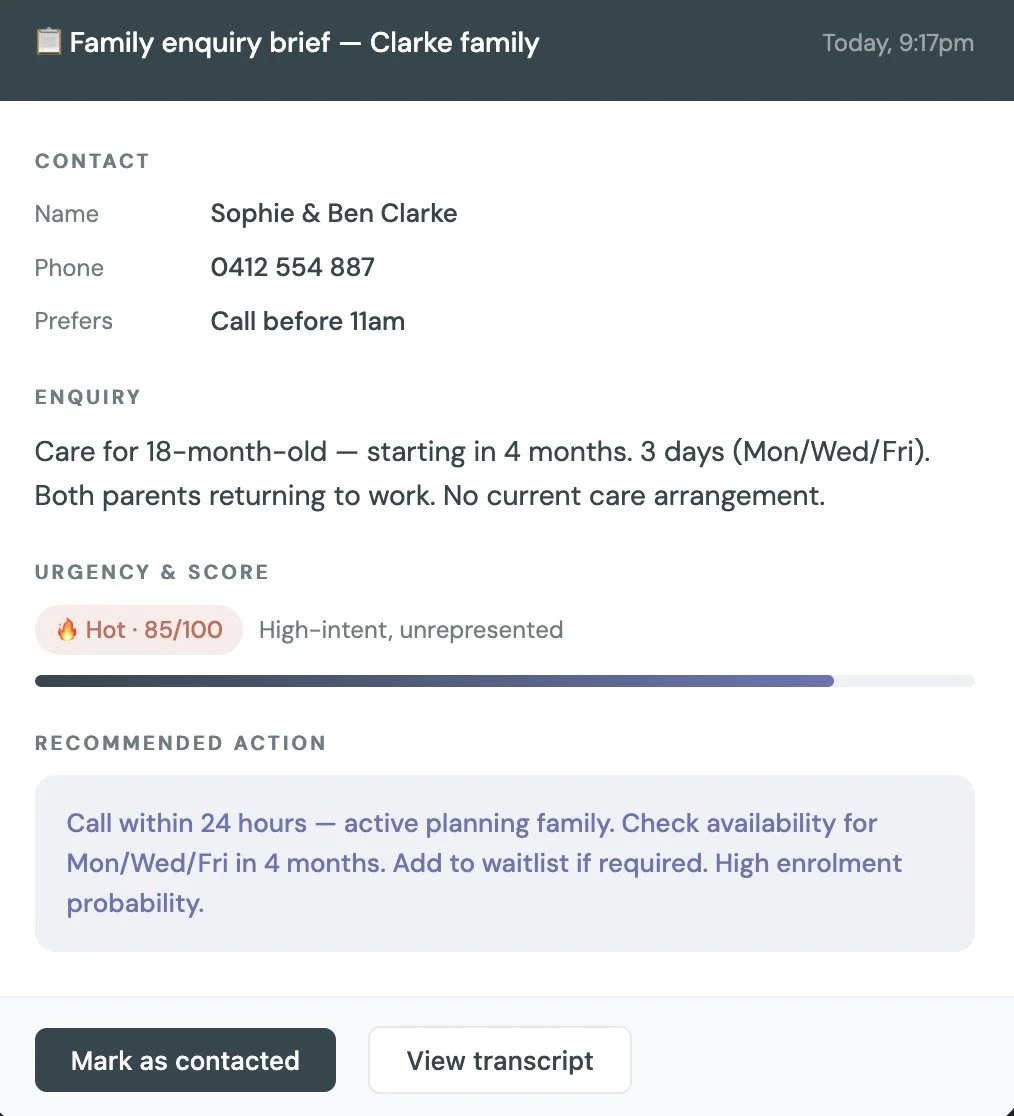Click the High-intent, unrepresented label
The width and height of the screenshot is (1014, 1116).
pyautogui.click(x=411, y=630)
